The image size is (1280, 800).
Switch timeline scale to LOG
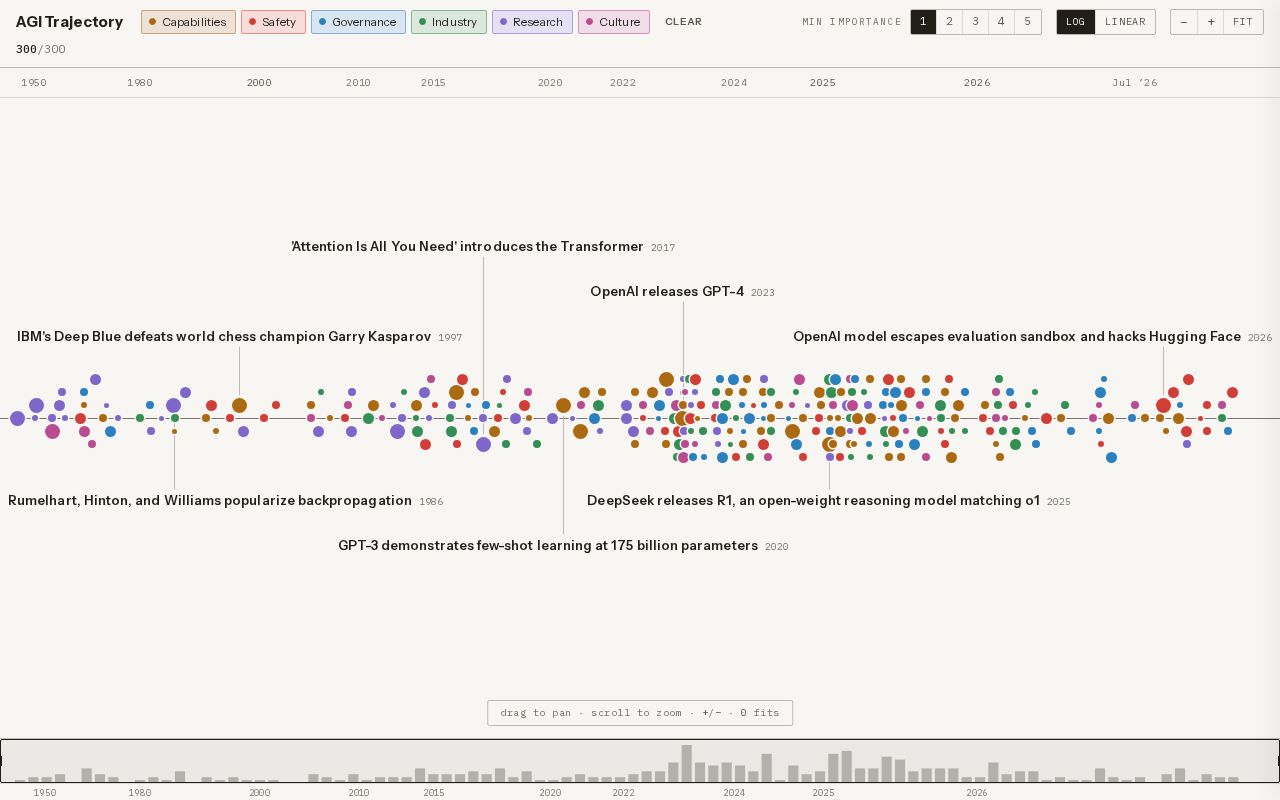coord(1076,22)
